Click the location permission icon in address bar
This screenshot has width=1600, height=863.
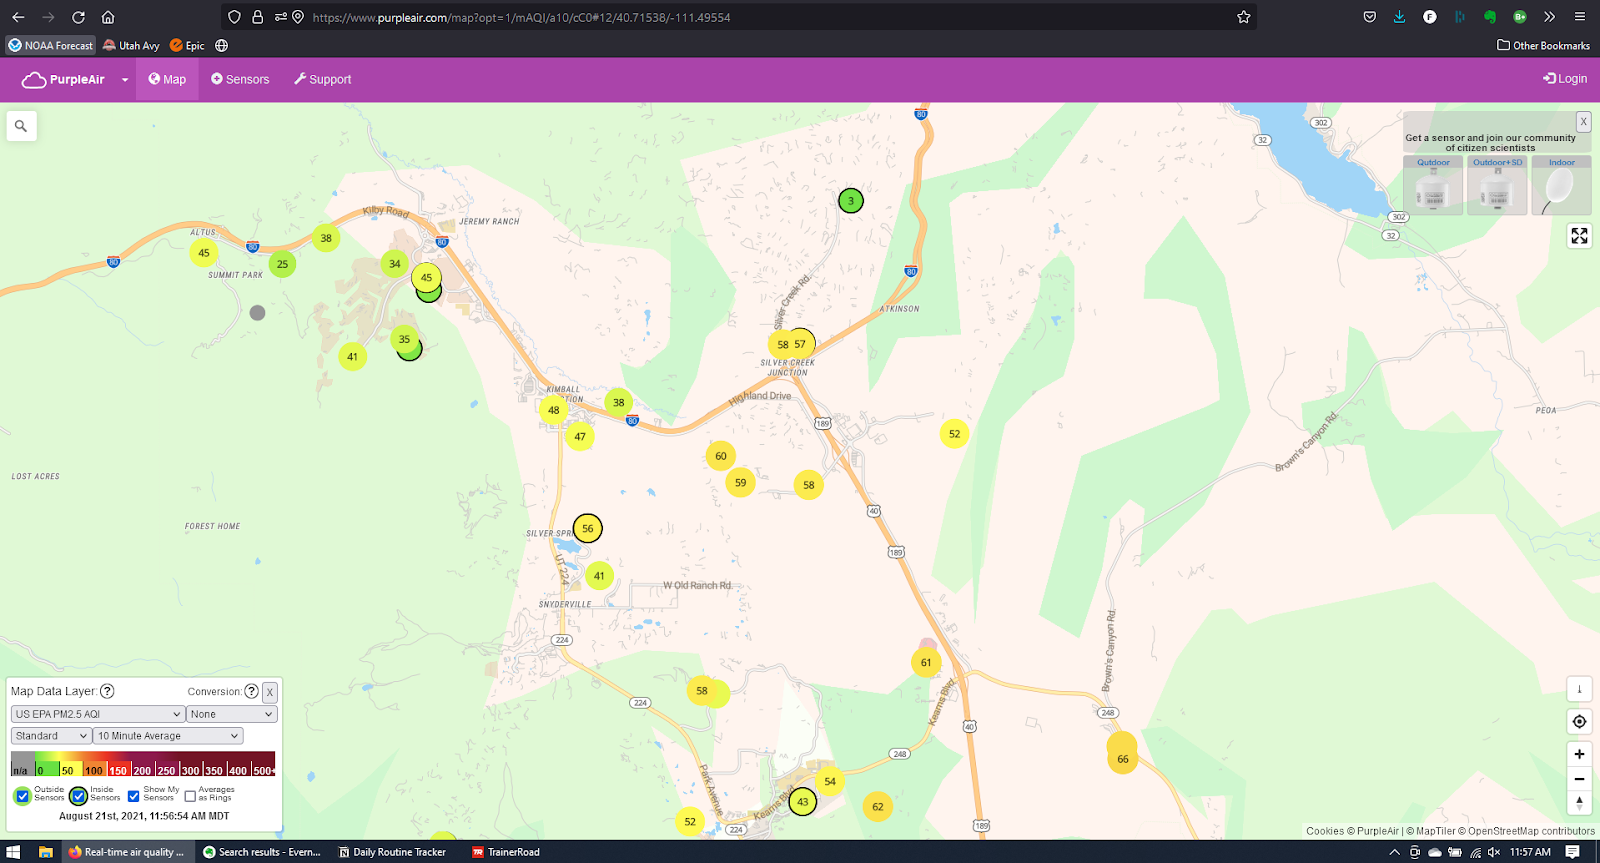tap(297, 17)
